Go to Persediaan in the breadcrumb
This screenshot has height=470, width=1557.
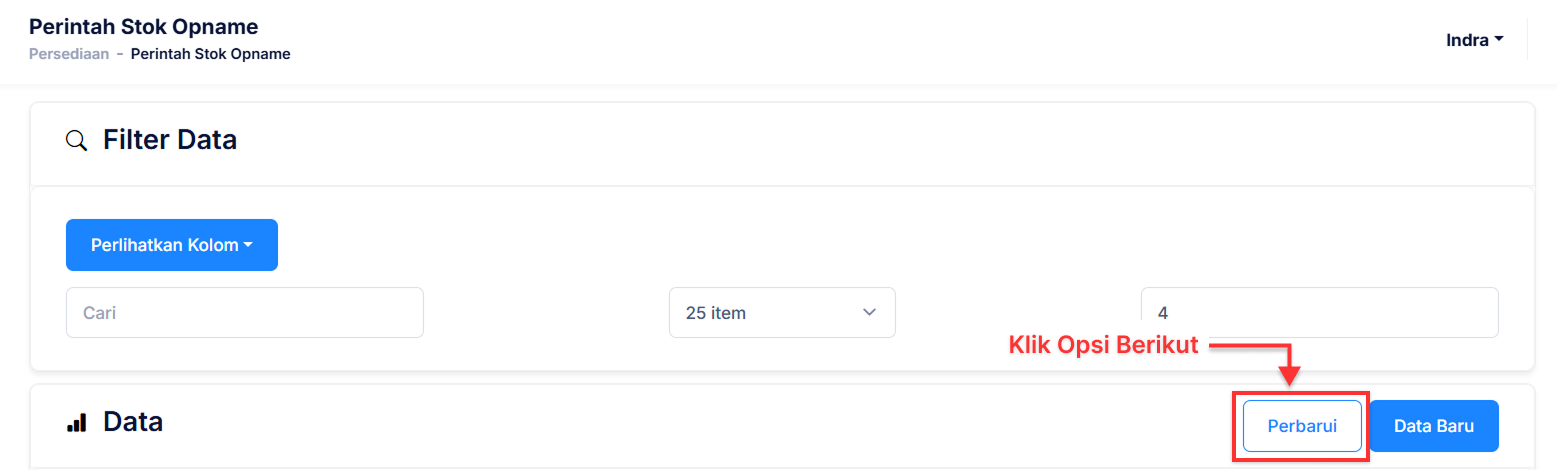[x=69, y=54]
